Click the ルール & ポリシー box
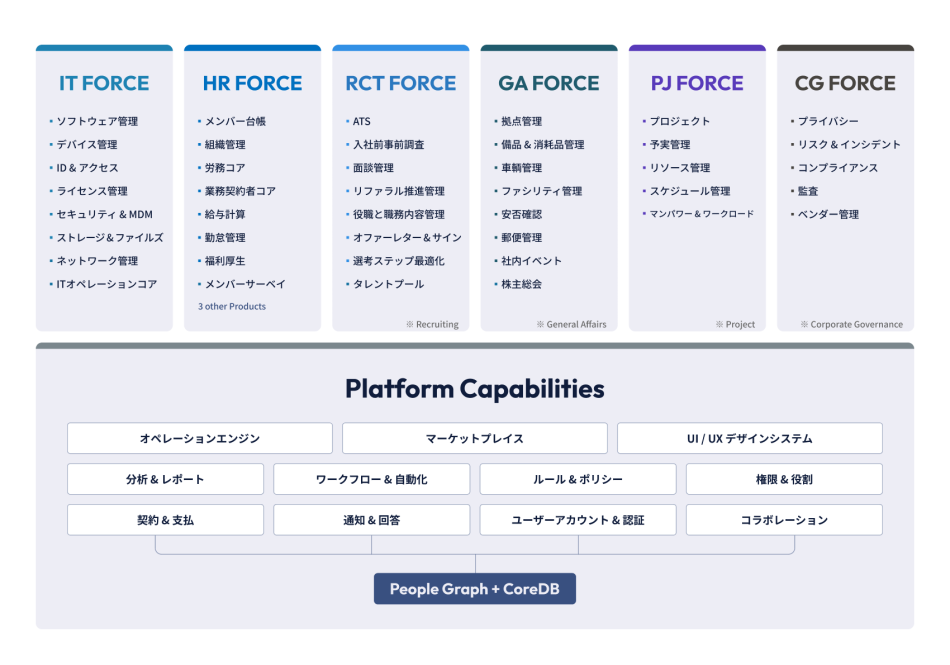Viewport: 950px width, 665px height. pyautogui.click(x=578, y=479)
